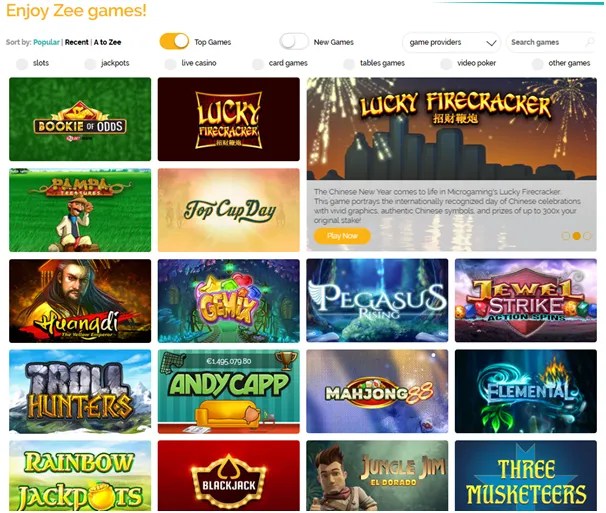Select the Andy Capp jackpot game
Image resolution: width=606 pixels, height=513 pixels.
pos(229,392)
